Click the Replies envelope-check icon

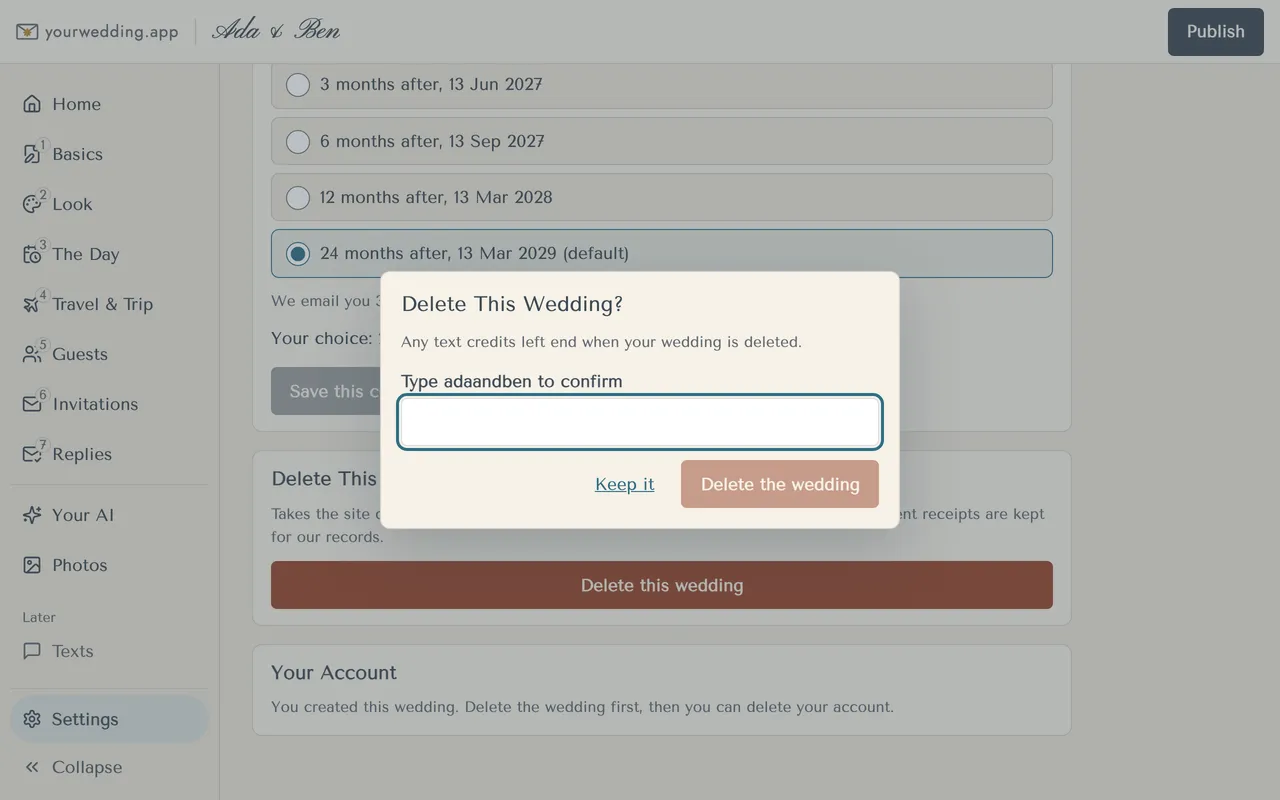point(32,454)
